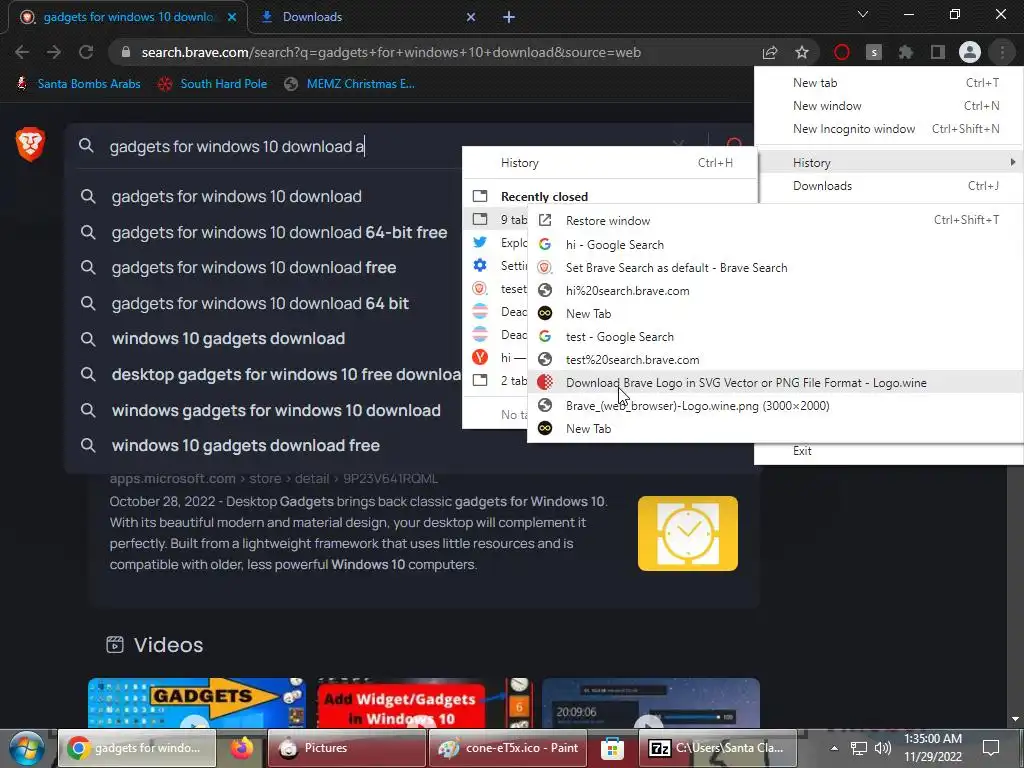Open Microsoft Store taskbar icon
This screenshot has width=1024, height=768.
click(x=612, y=748)
